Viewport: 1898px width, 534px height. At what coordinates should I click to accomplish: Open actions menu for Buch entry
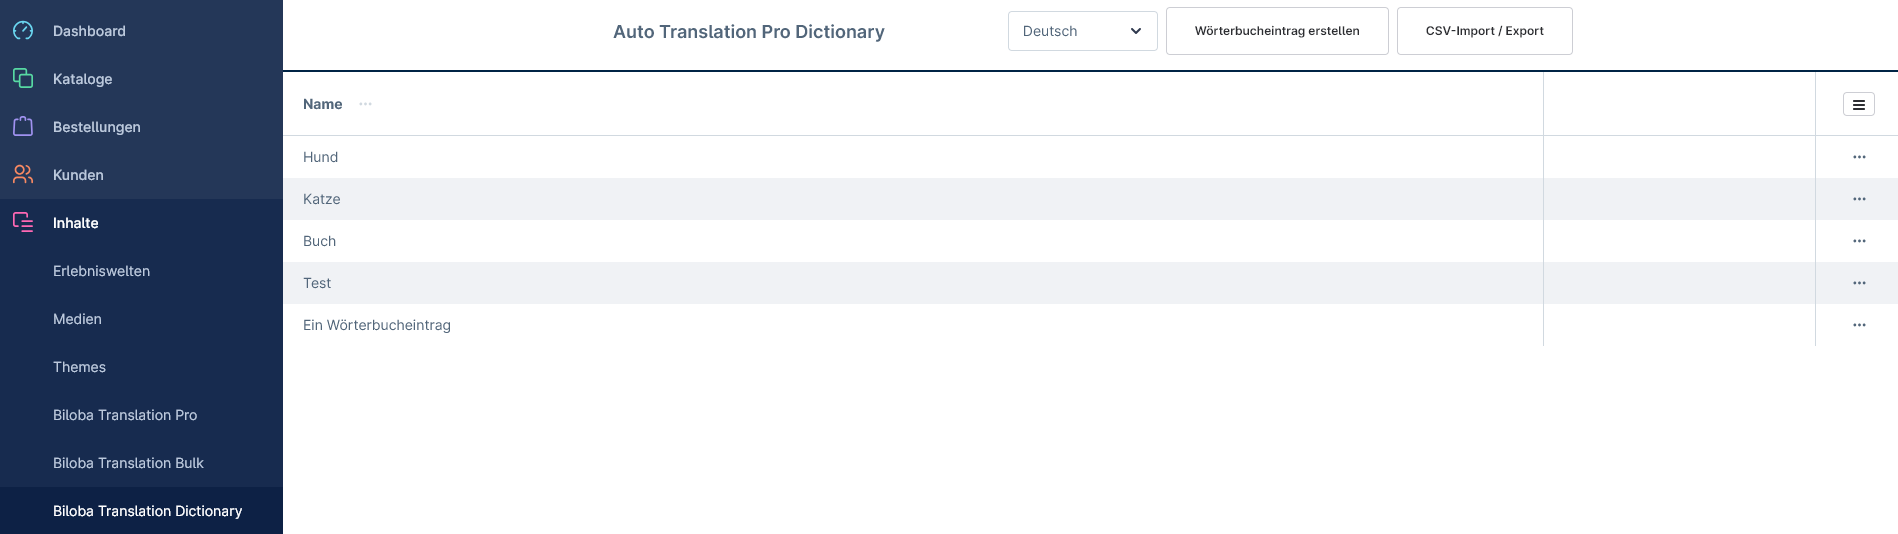[x=1859, y=241]
